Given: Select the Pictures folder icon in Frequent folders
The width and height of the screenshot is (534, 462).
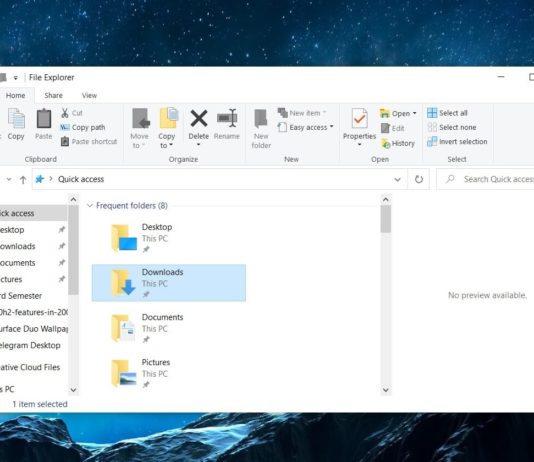Looking at the screenshot, I should point(124,373).
